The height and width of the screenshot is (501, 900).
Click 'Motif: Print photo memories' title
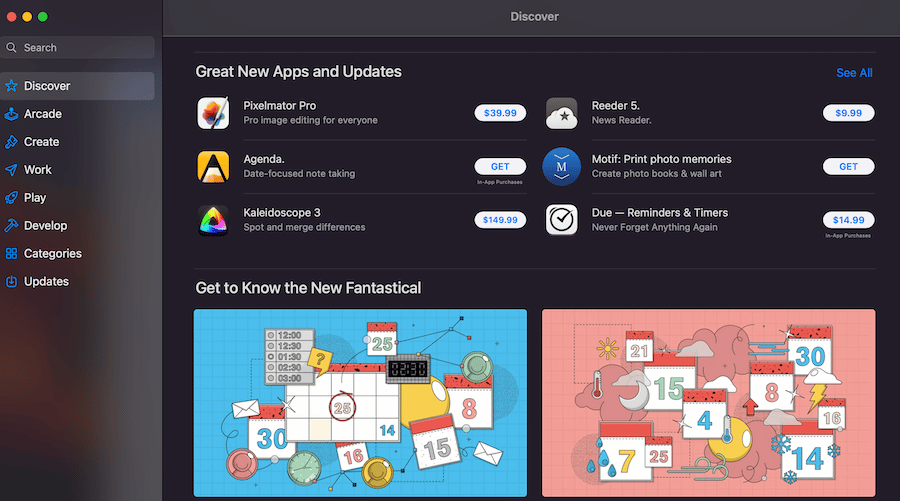662,159
